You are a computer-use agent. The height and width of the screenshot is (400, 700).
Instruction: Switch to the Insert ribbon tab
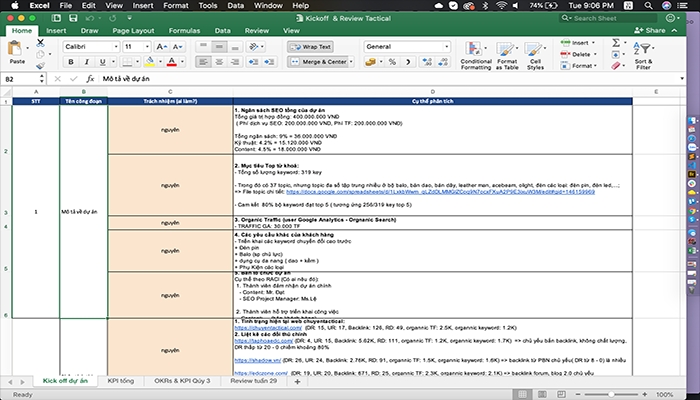pos(56,30)
